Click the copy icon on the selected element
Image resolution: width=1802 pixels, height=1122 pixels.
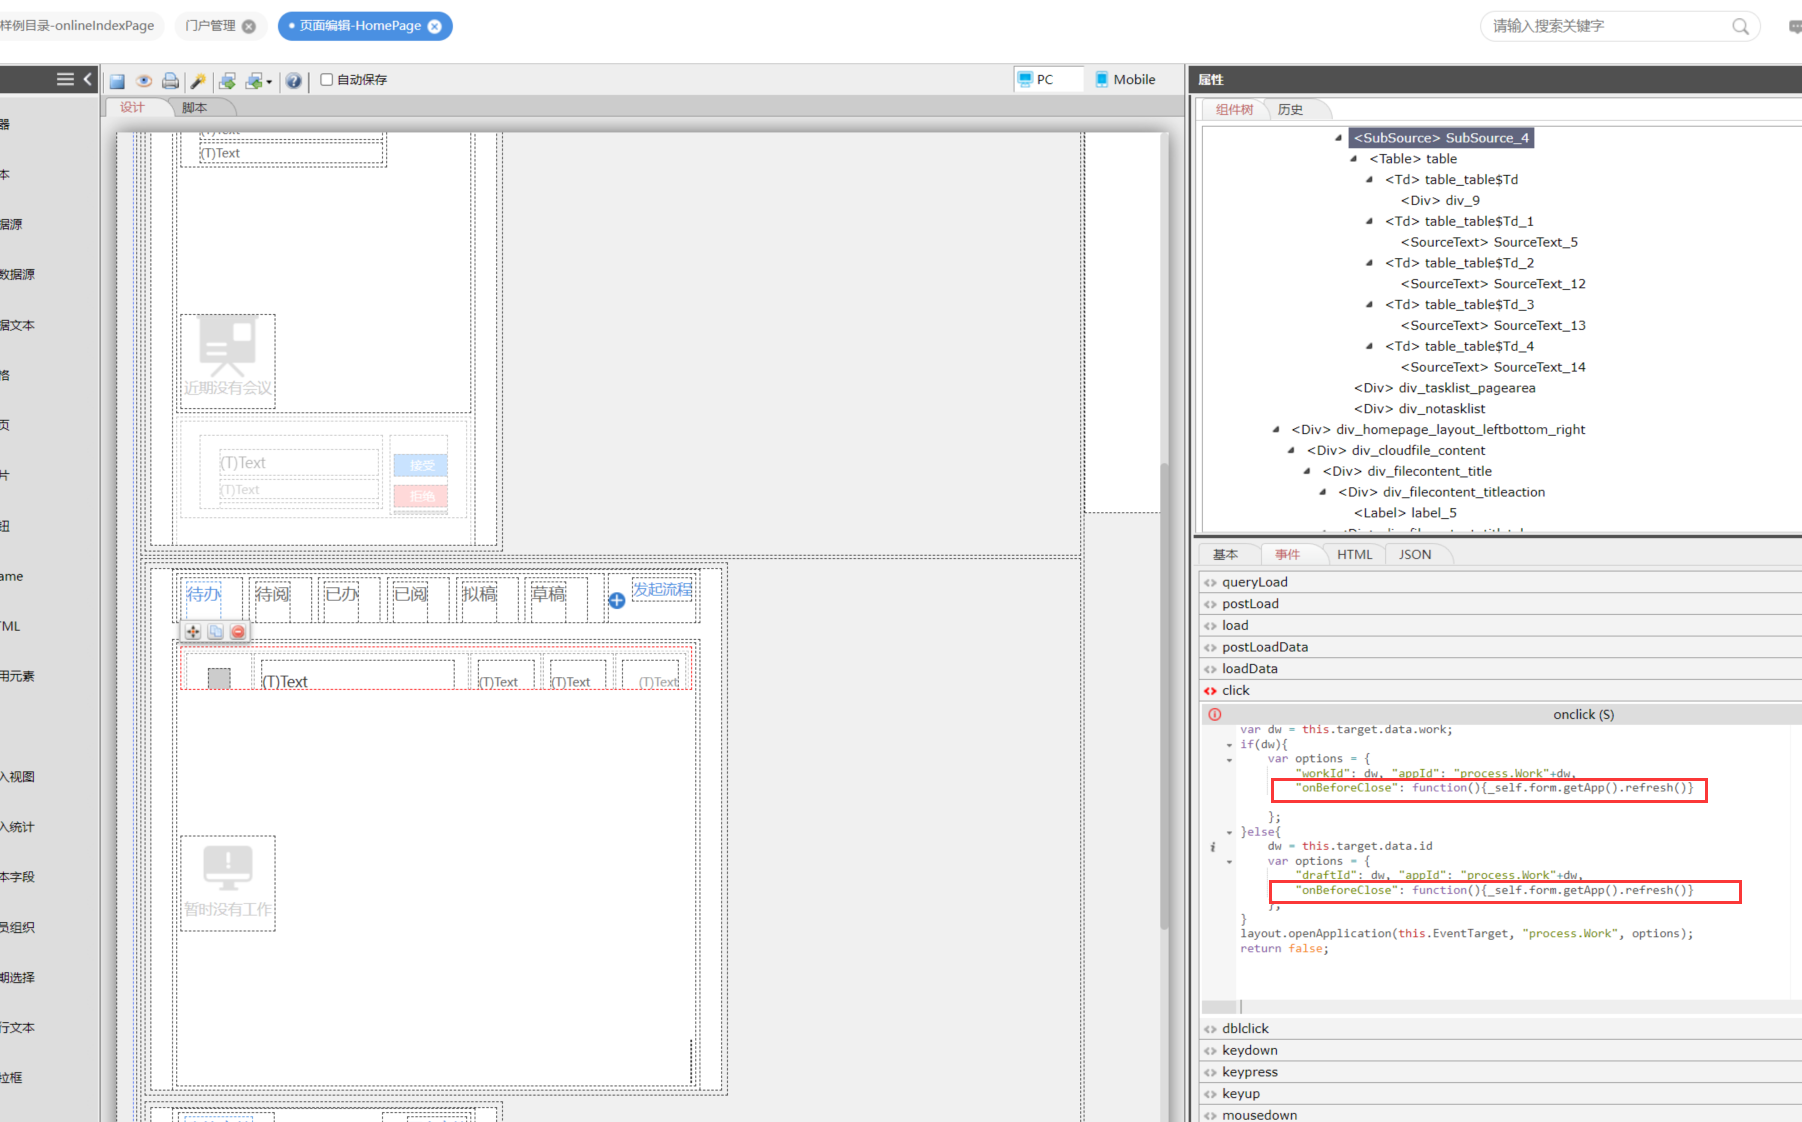pos(215,632)
